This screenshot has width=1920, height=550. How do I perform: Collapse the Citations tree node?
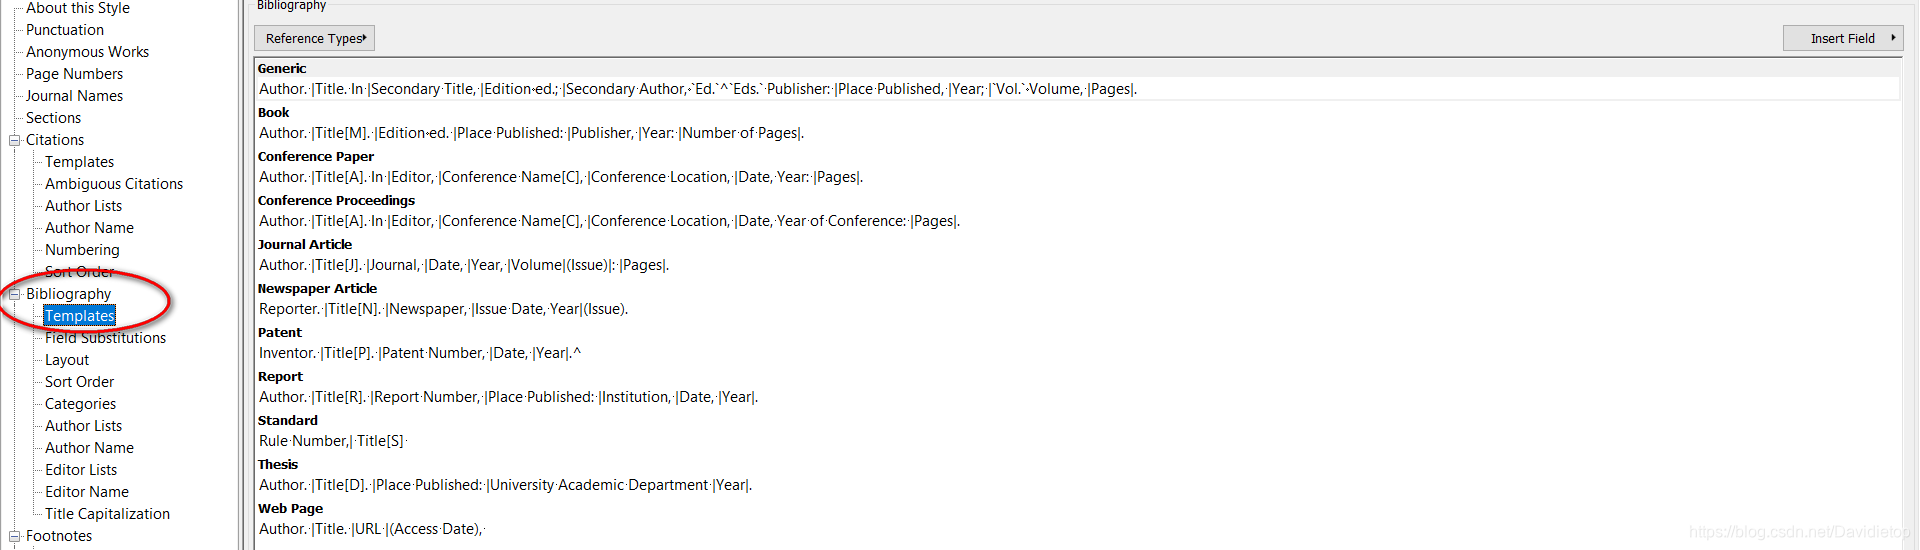(x=15, y=140)
